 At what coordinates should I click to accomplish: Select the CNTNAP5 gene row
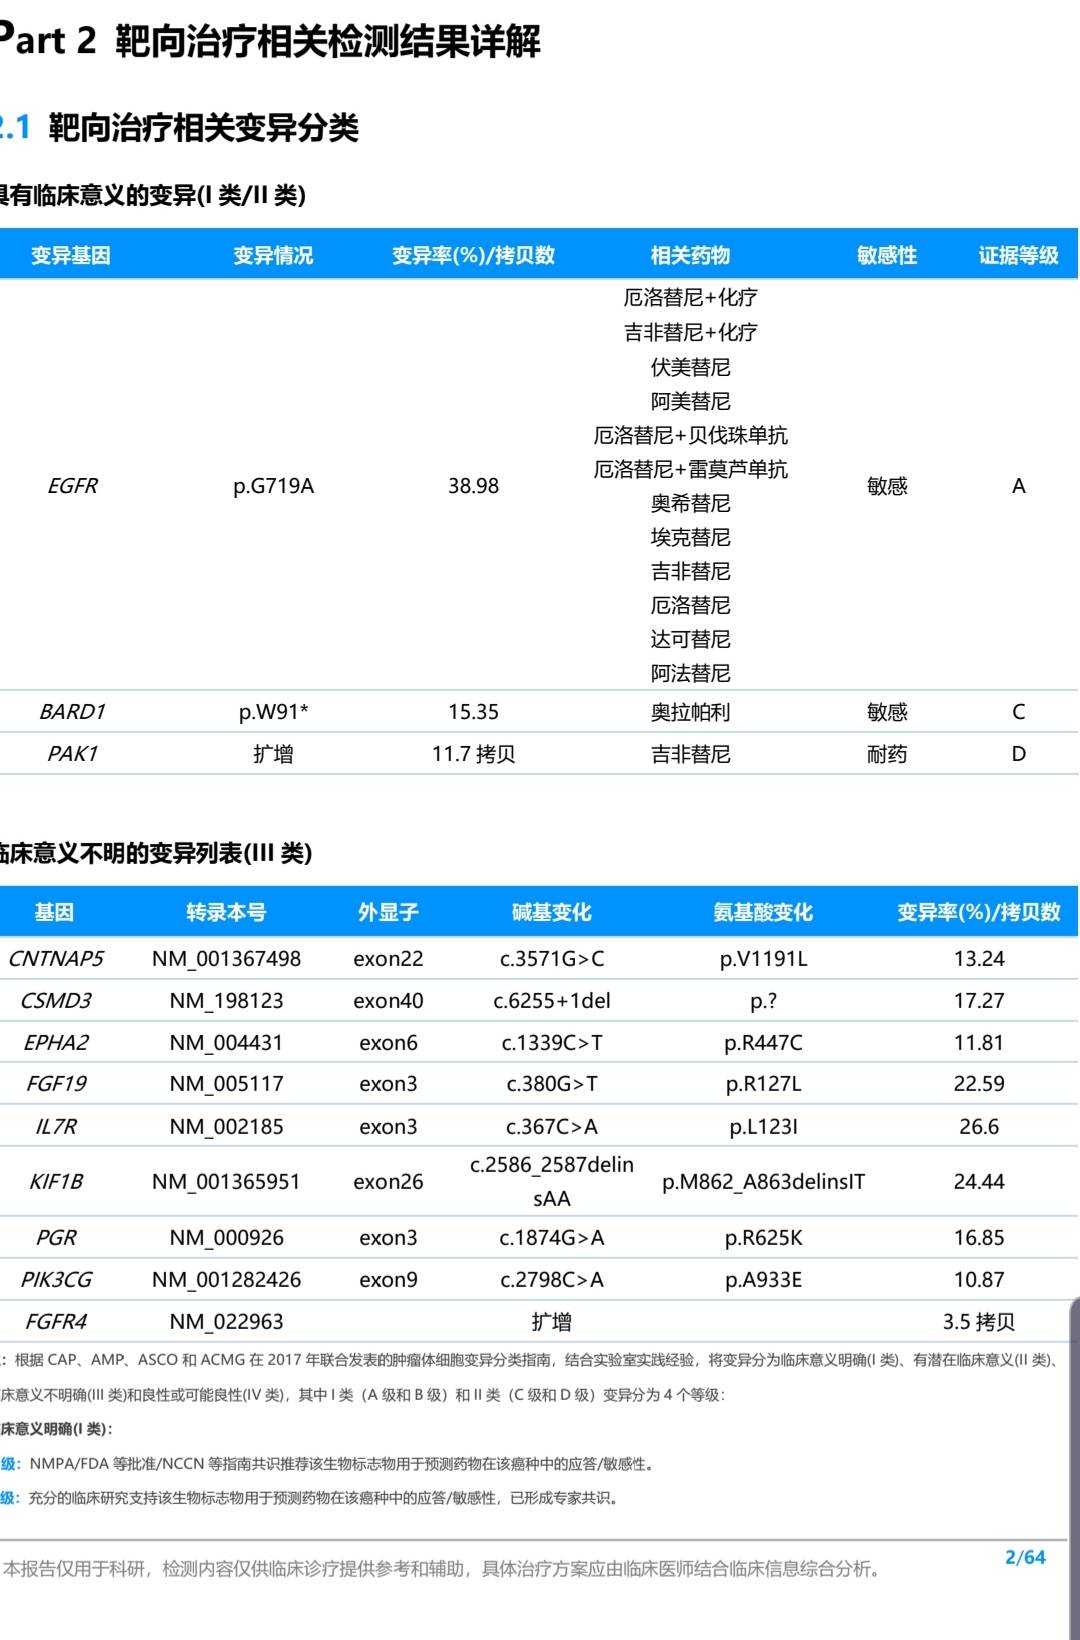point(539,959)
